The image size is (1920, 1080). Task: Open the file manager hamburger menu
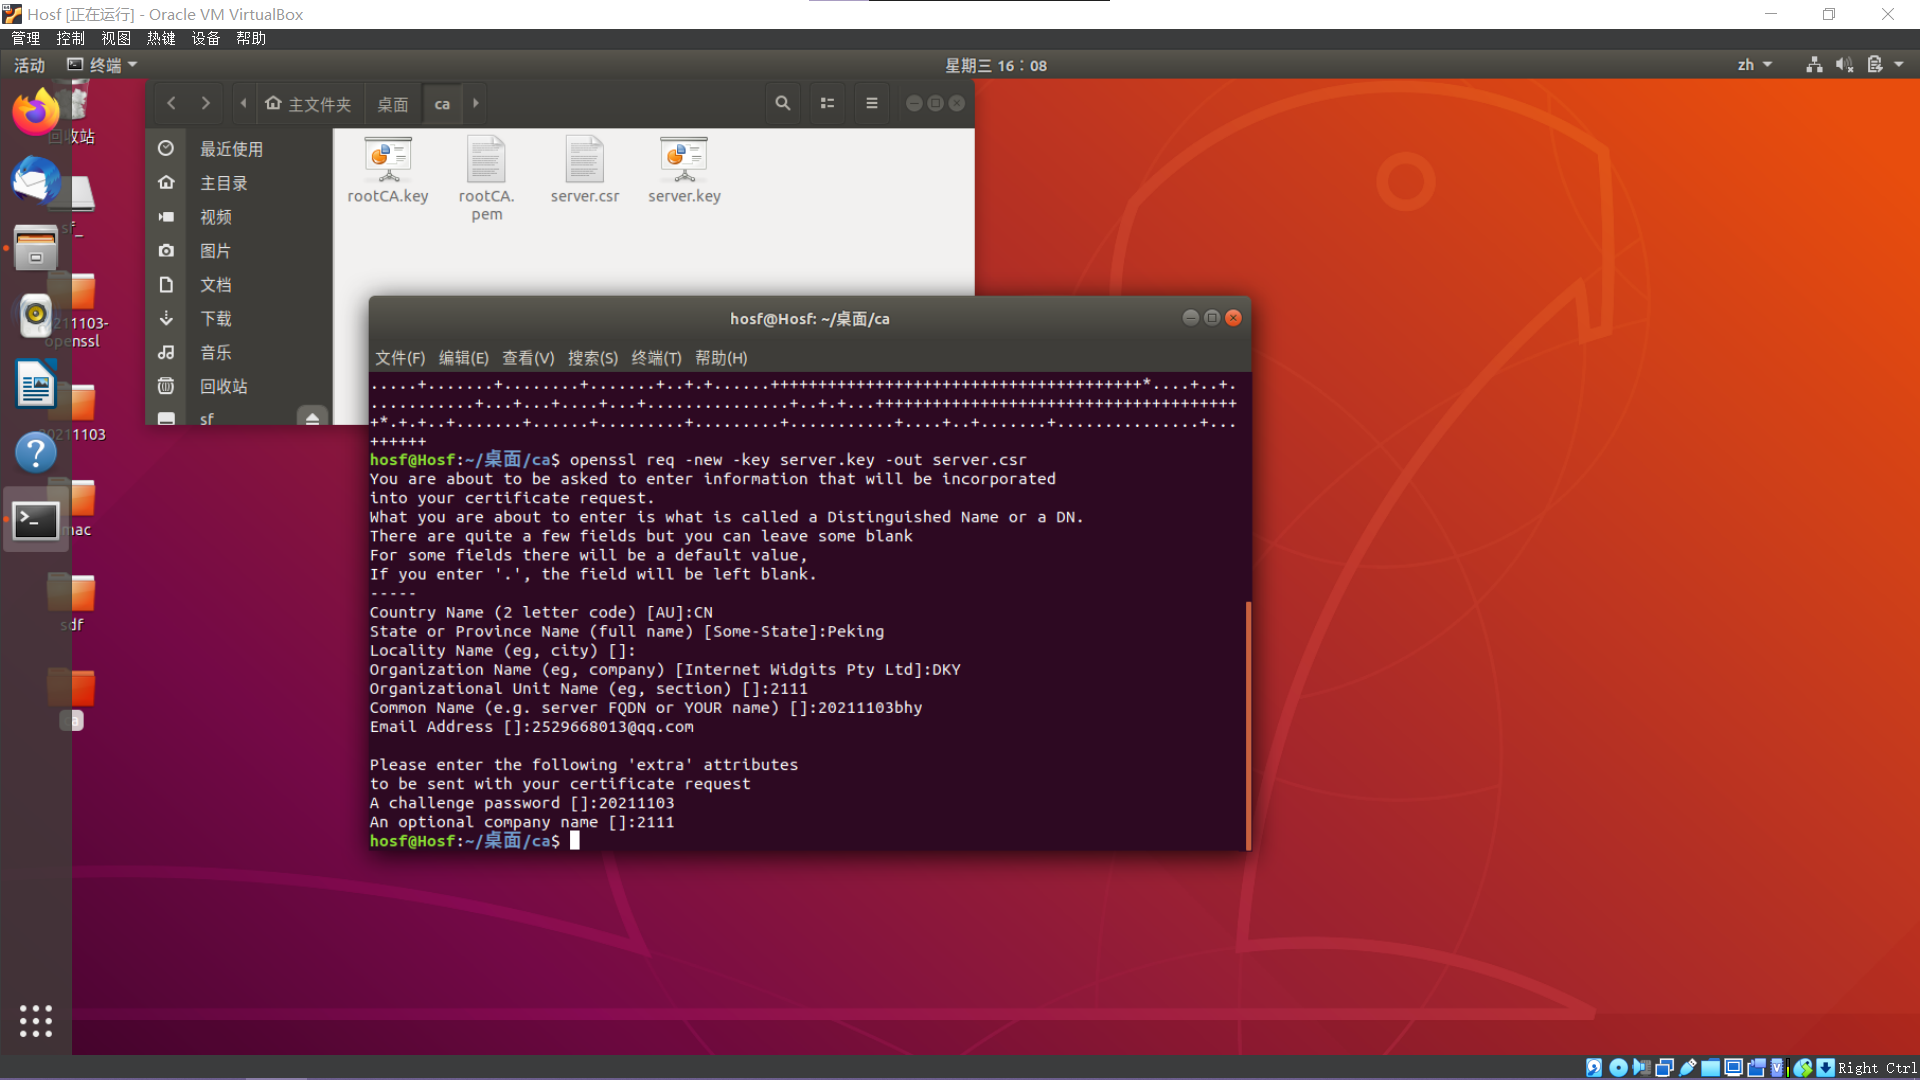point(871,103)
